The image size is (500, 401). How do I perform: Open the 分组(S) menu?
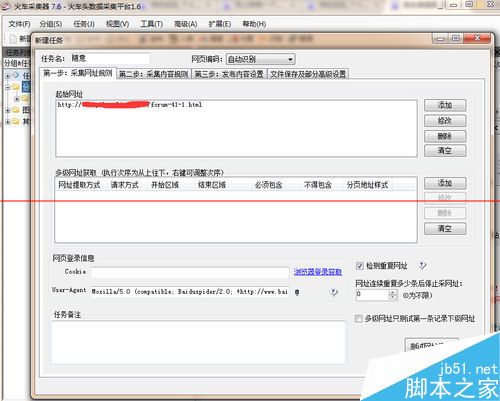coord(51,24)
